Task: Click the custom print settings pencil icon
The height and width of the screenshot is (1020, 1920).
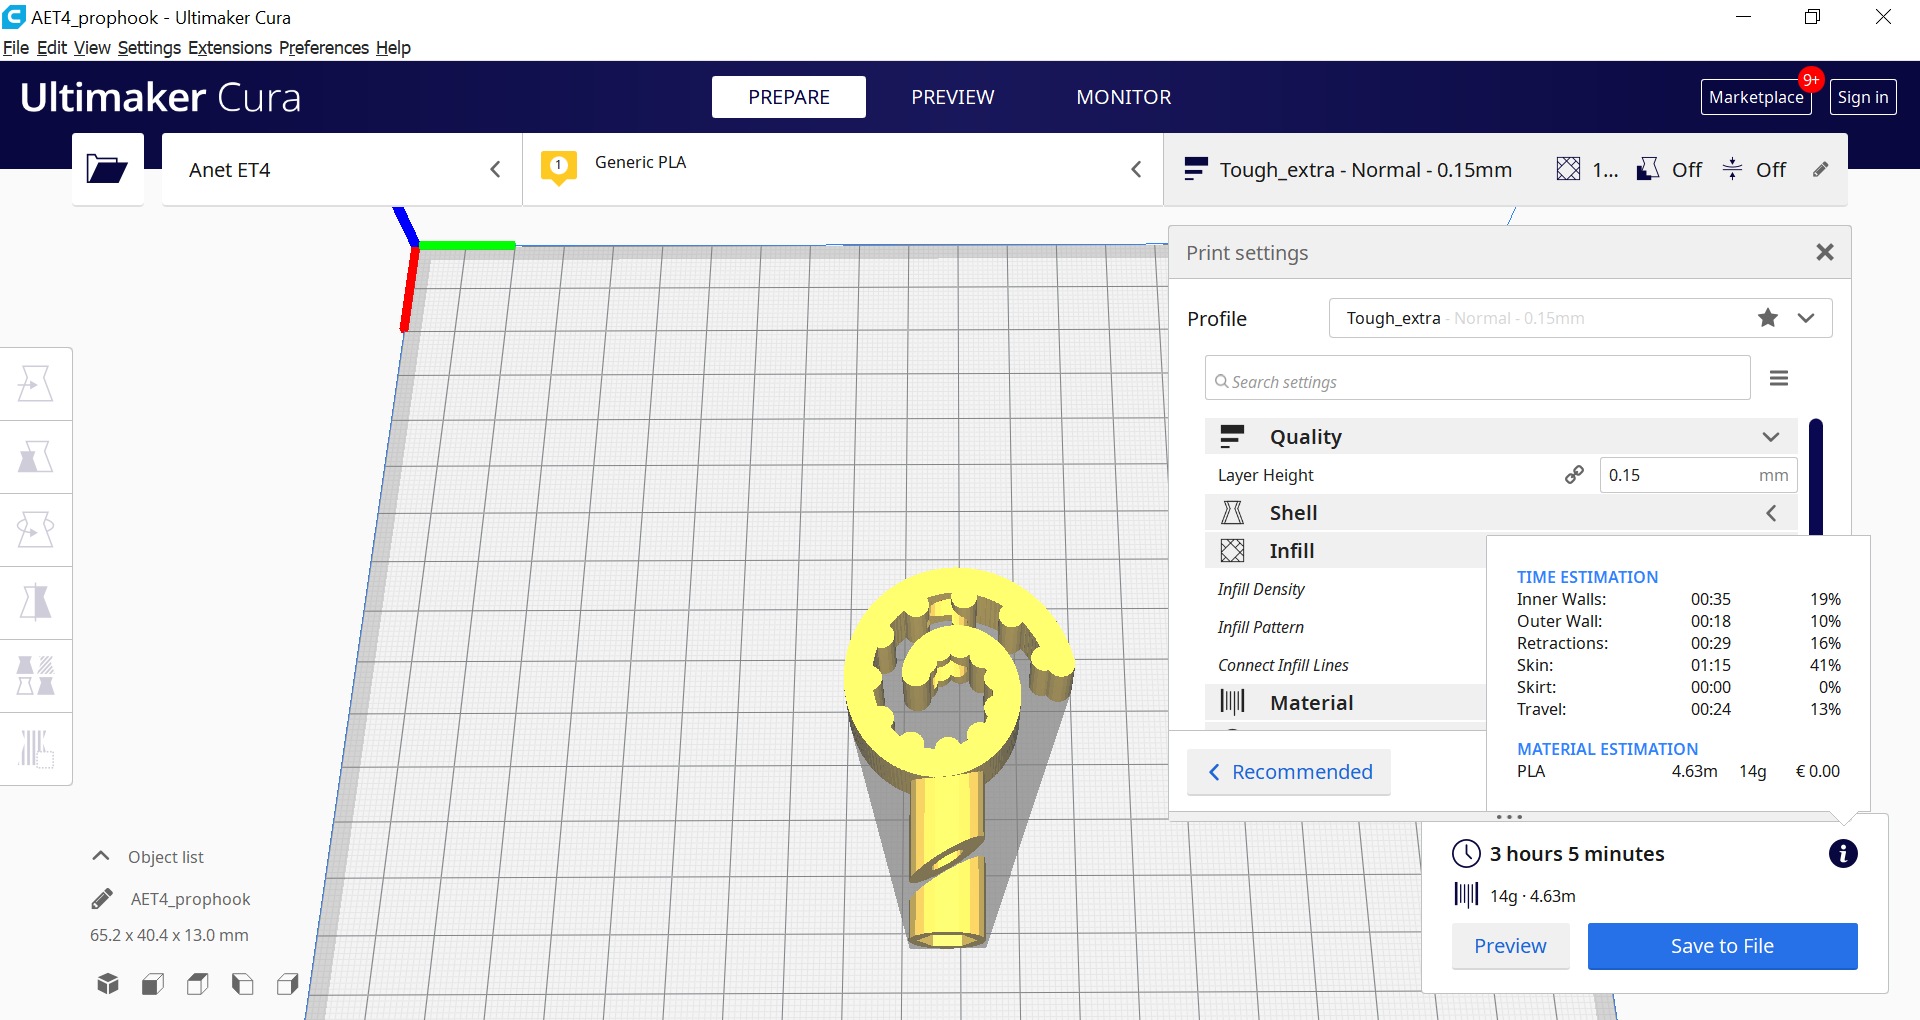Action: pos(1820,169)
